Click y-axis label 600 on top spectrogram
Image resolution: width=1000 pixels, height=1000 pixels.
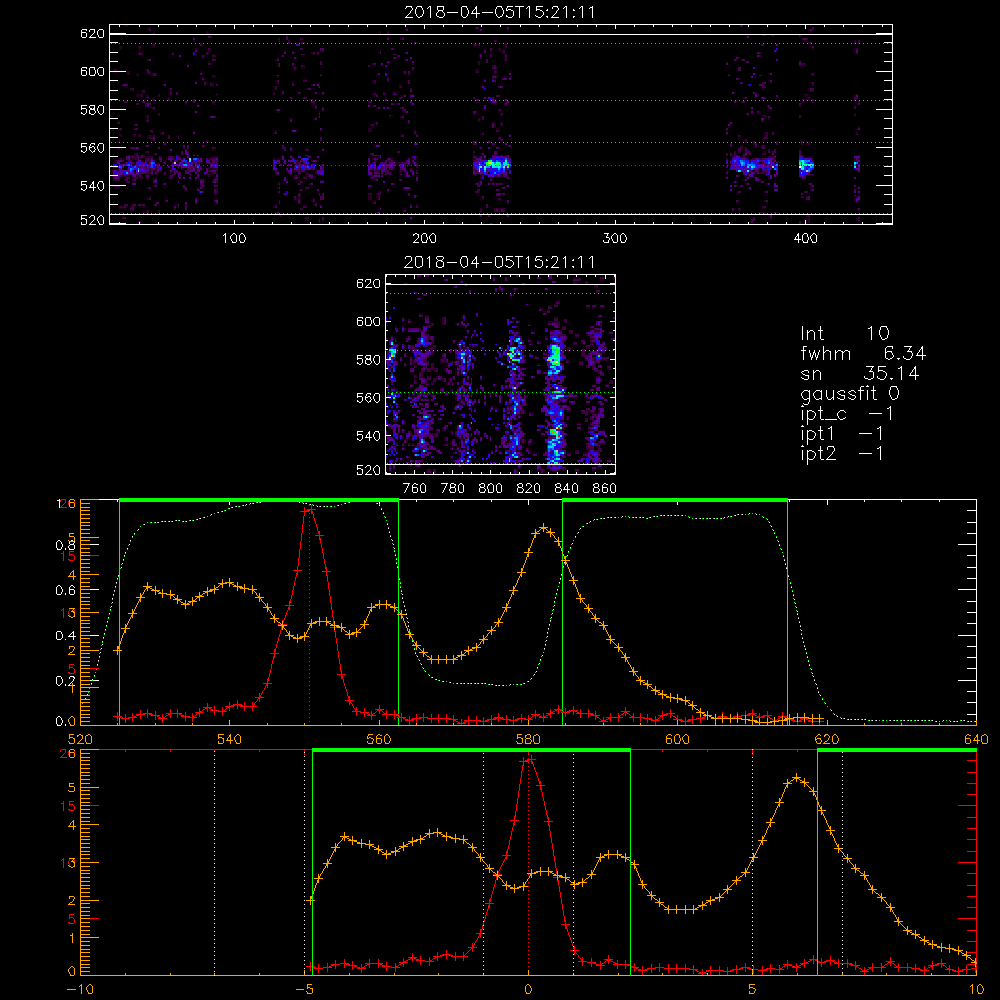tap(92, 71)
